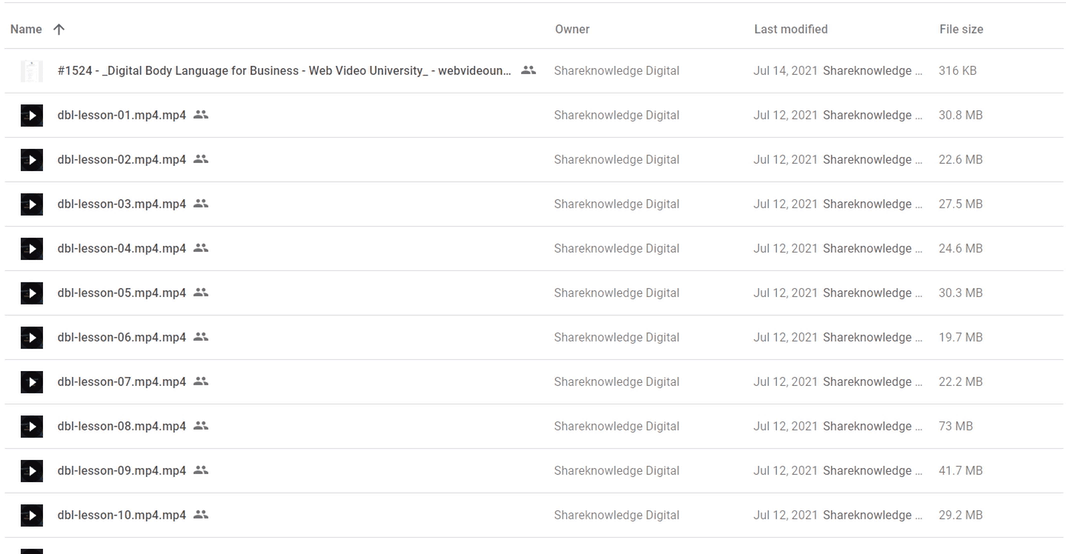Click shared icon next to #1524 document
The image size is (1066, 554).
528,70
